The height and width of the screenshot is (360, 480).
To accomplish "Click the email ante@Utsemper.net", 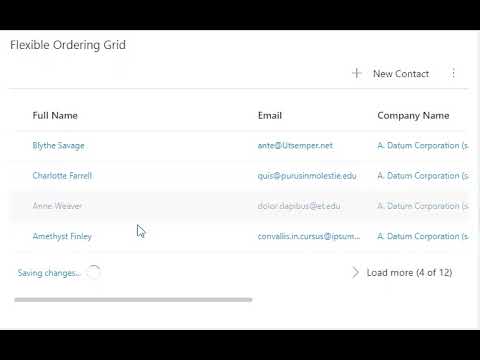I will click(295, 146).
